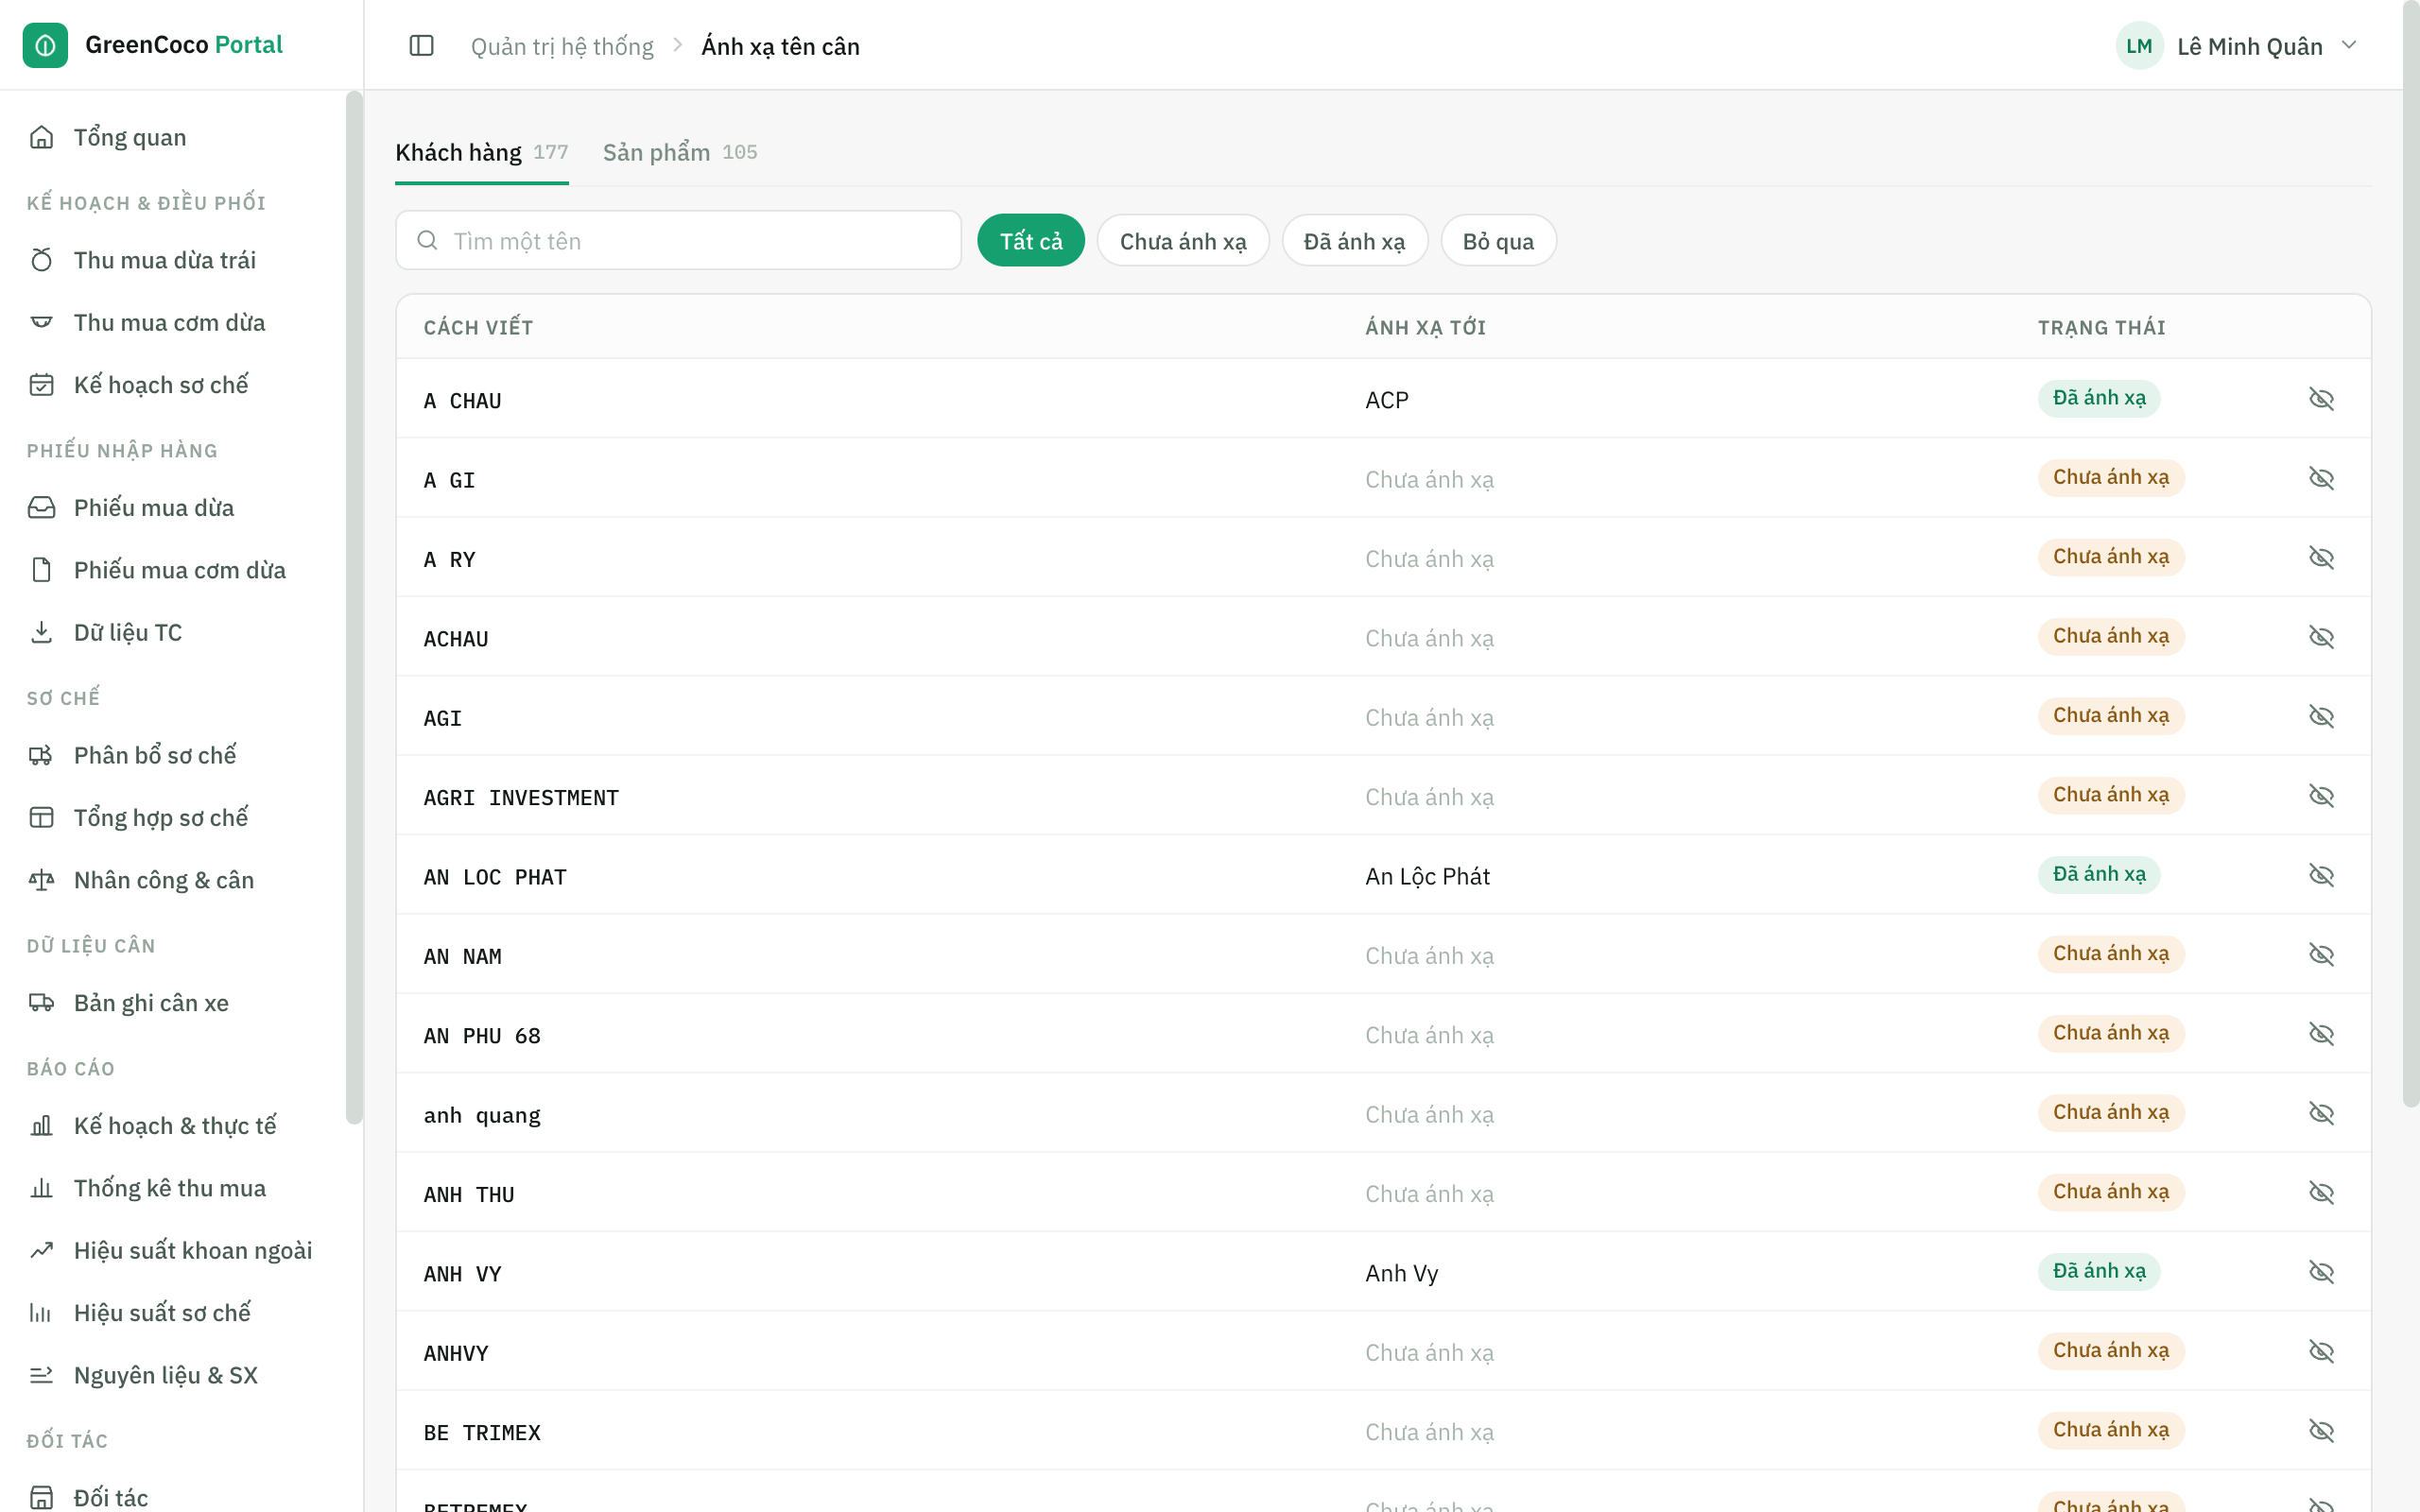Switch to Khách hàng tab
2420x1512 pixels.
point(482,152)
